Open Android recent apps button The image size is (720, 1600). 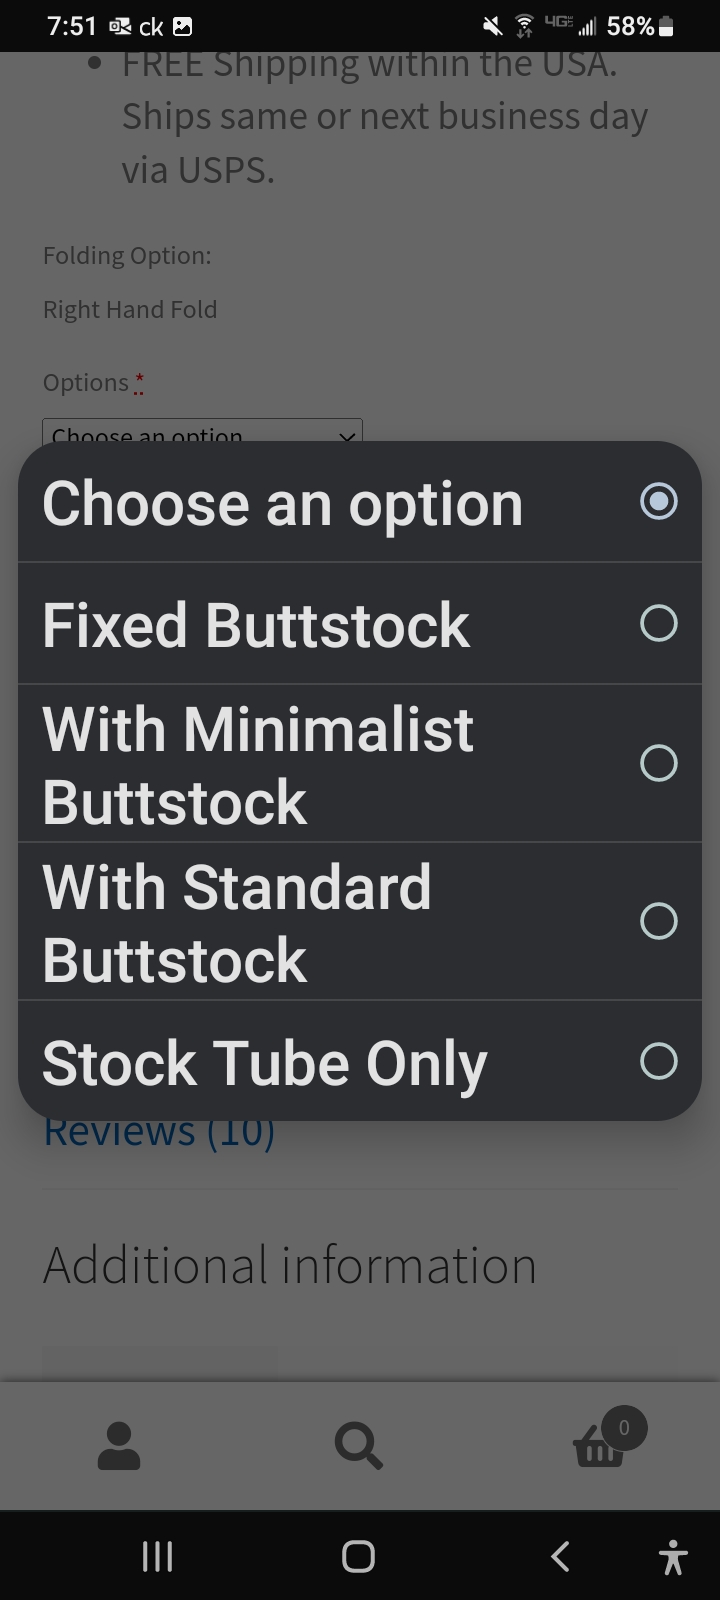tap(157, 1556)
